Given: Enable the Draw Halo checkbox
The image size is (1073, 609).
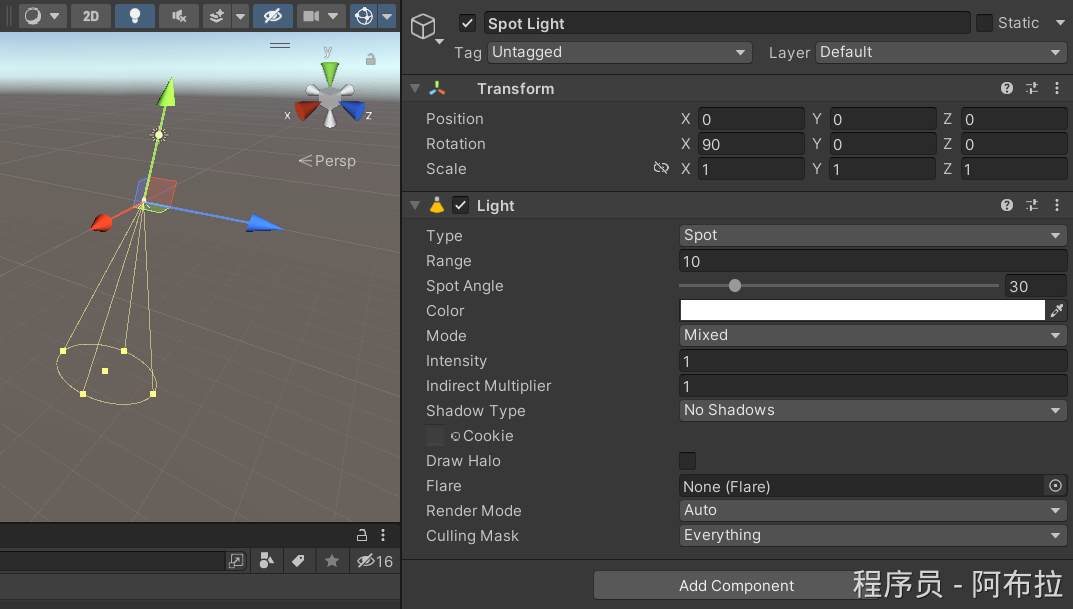Looking at the screenshot, I should (x=687, y=461).
